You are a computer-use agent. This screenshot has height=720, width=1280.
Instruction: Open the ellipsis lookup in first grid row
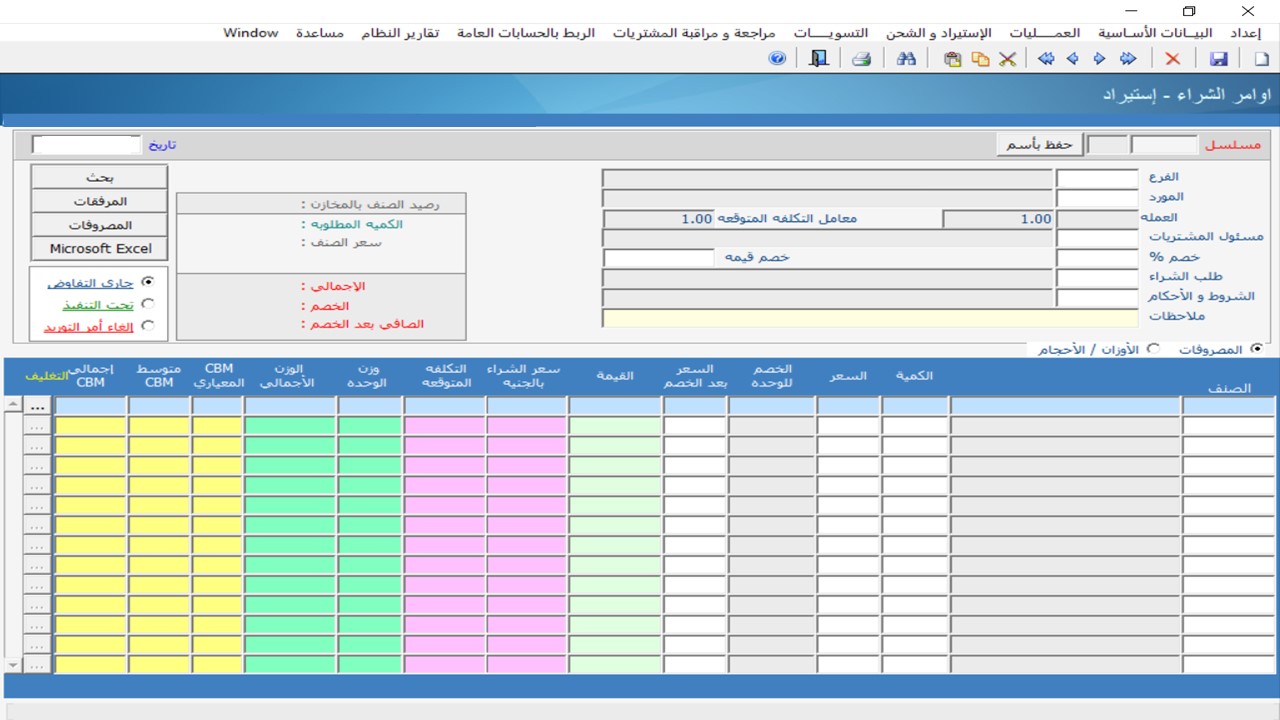pyautogui.click(x=38, y=407)
